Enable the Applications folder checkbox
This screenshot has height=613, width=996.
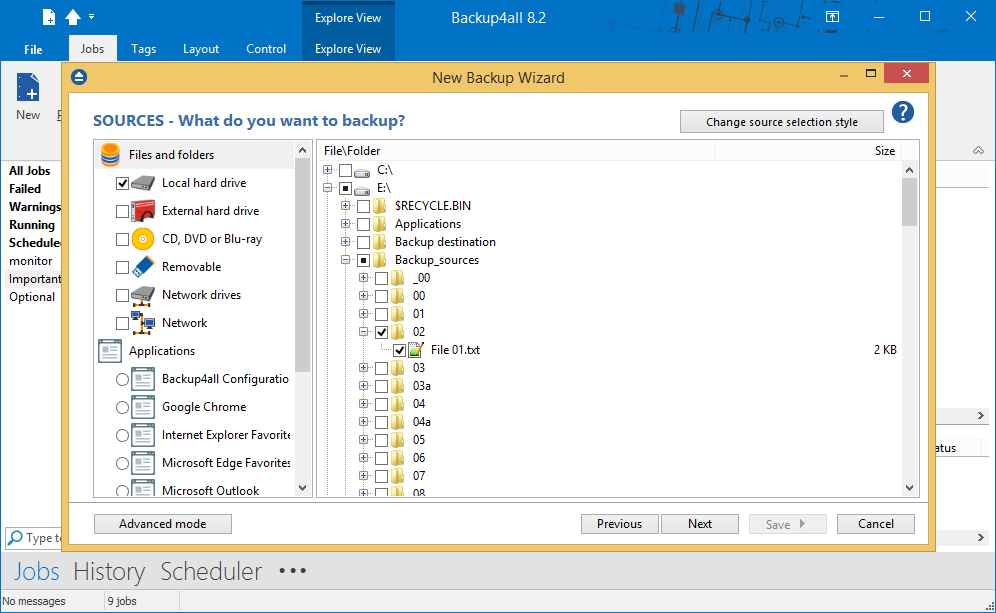364,224
